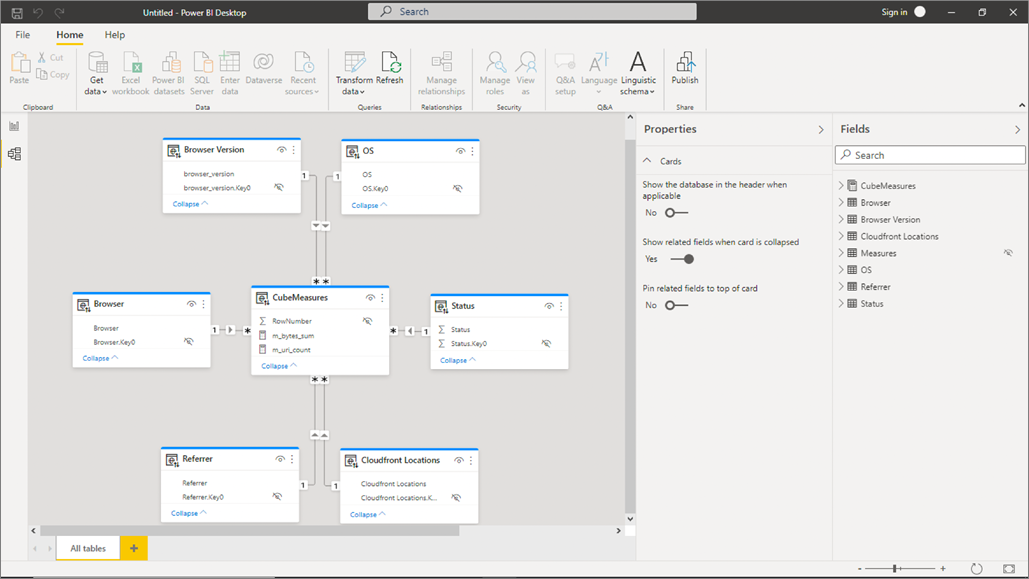This screenshot has height=579, width=1029.
Task: Open the Linguistic schema menu
Action: (x=638, y=74)
